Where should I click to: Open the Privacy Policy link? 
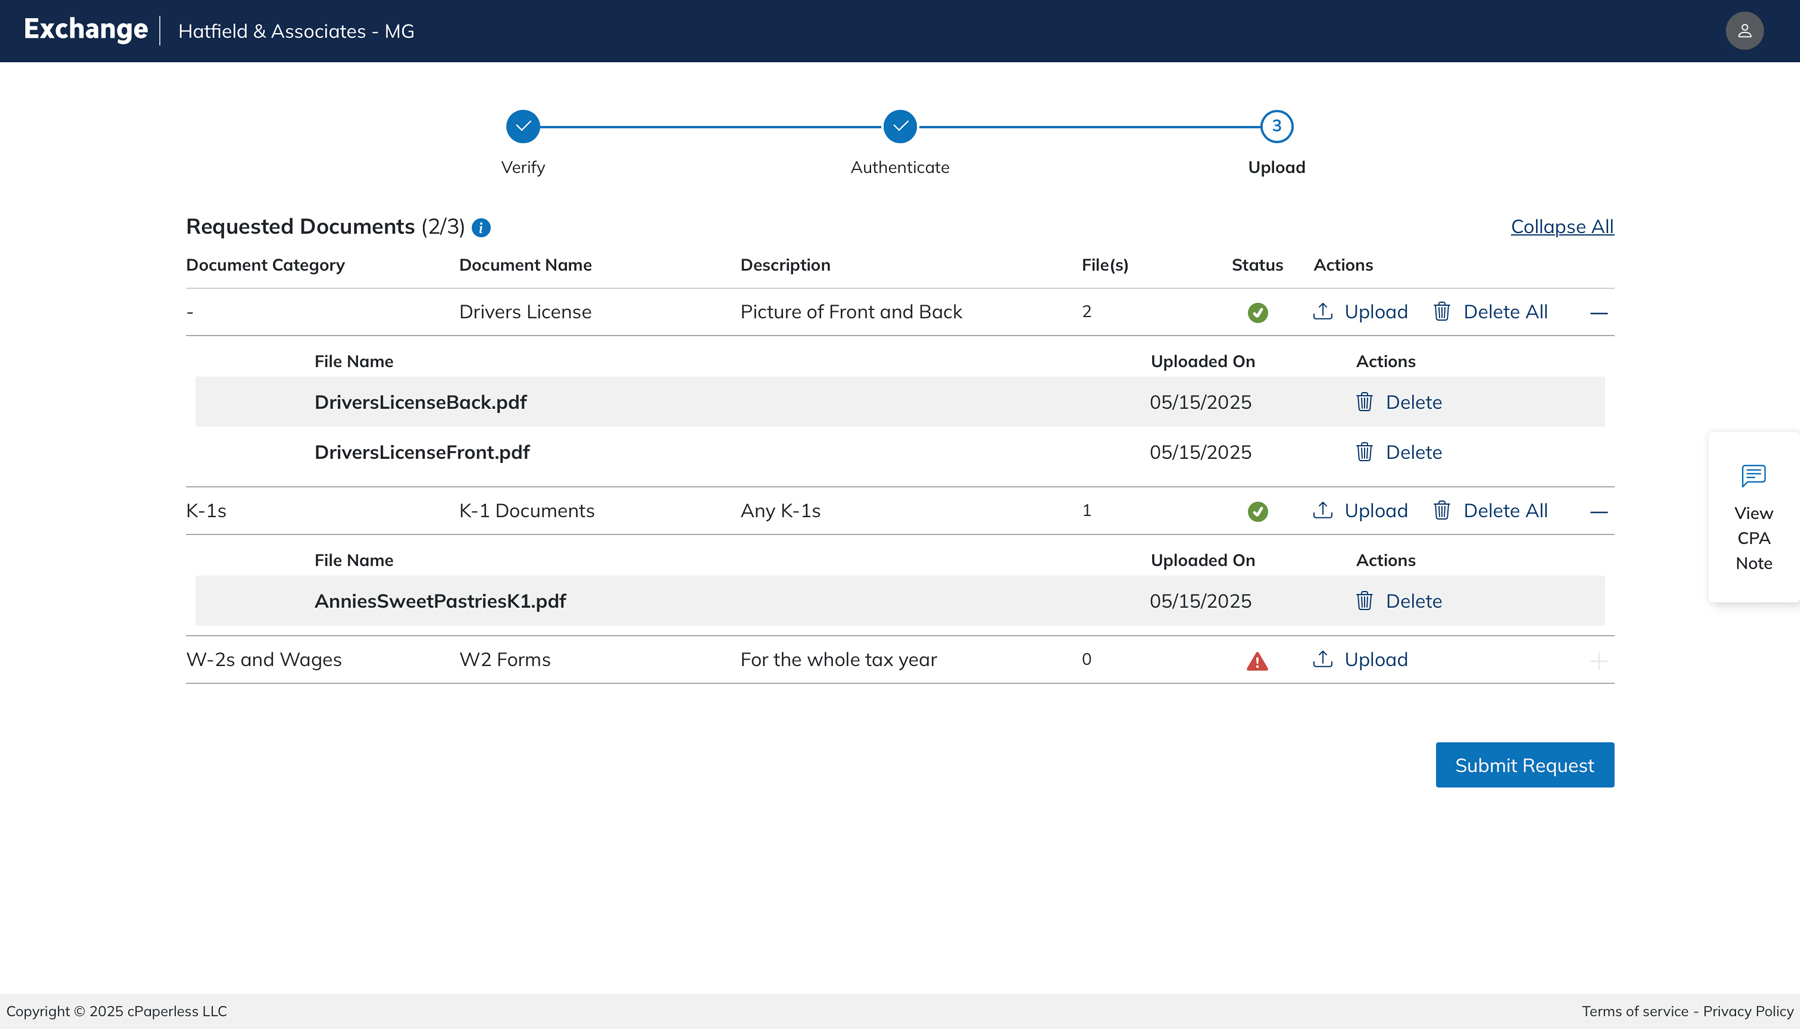pos(1747,1011)
